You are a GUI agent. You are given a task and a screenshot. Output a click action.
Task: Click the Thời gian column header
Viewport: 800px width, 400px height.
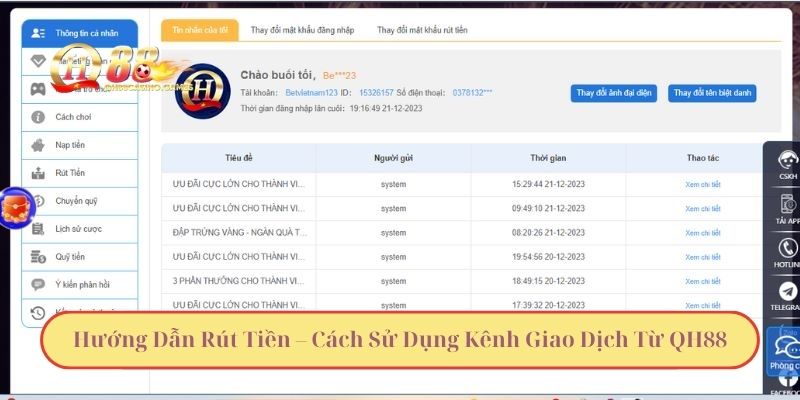[548, 158]
